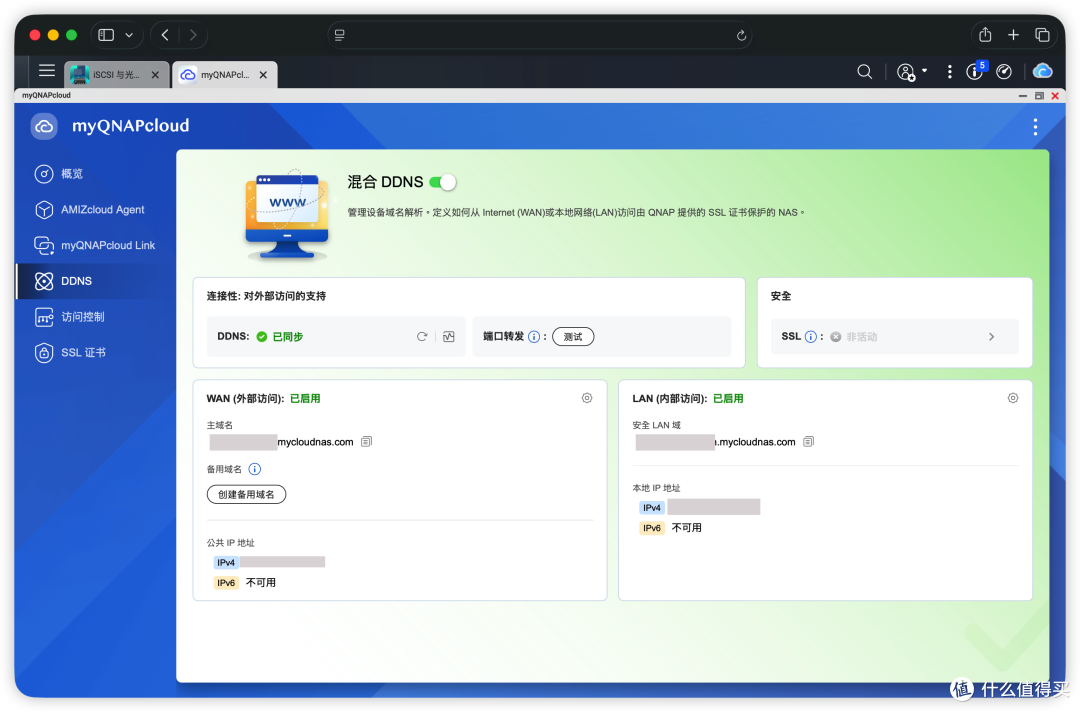The width and height of the screenshot is (1080, 712).
Task: Toggle the browser sidebar
Action: point(106,35)
